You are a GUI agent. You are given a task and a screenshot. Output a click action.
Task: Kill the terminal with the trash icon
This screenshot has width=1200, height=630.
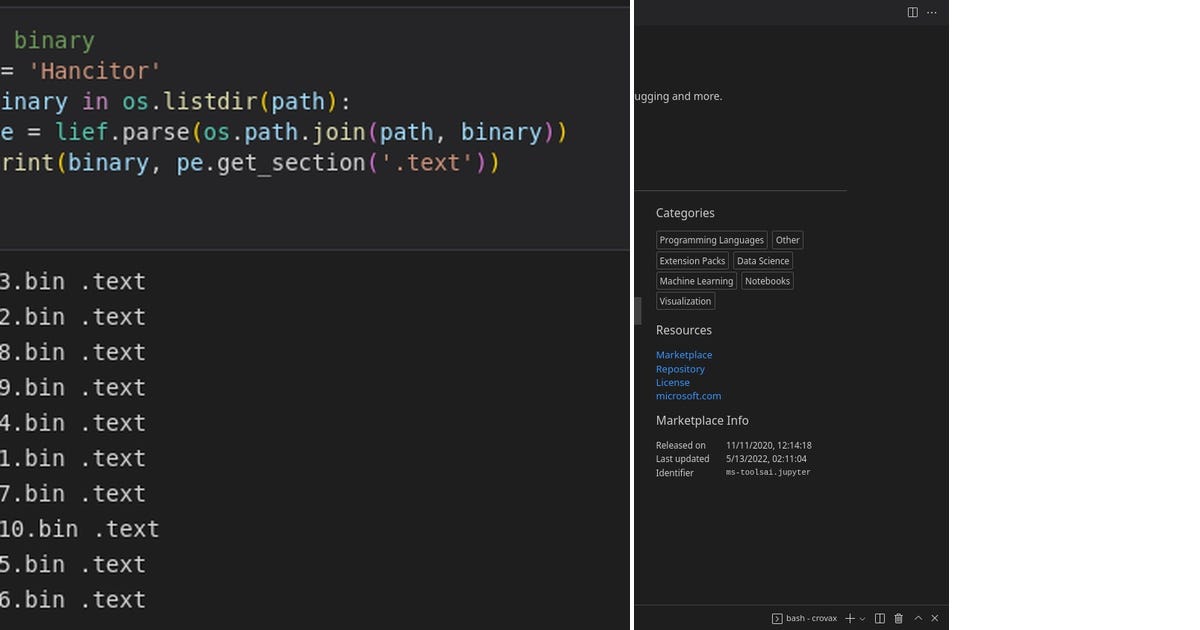point(898,618)
